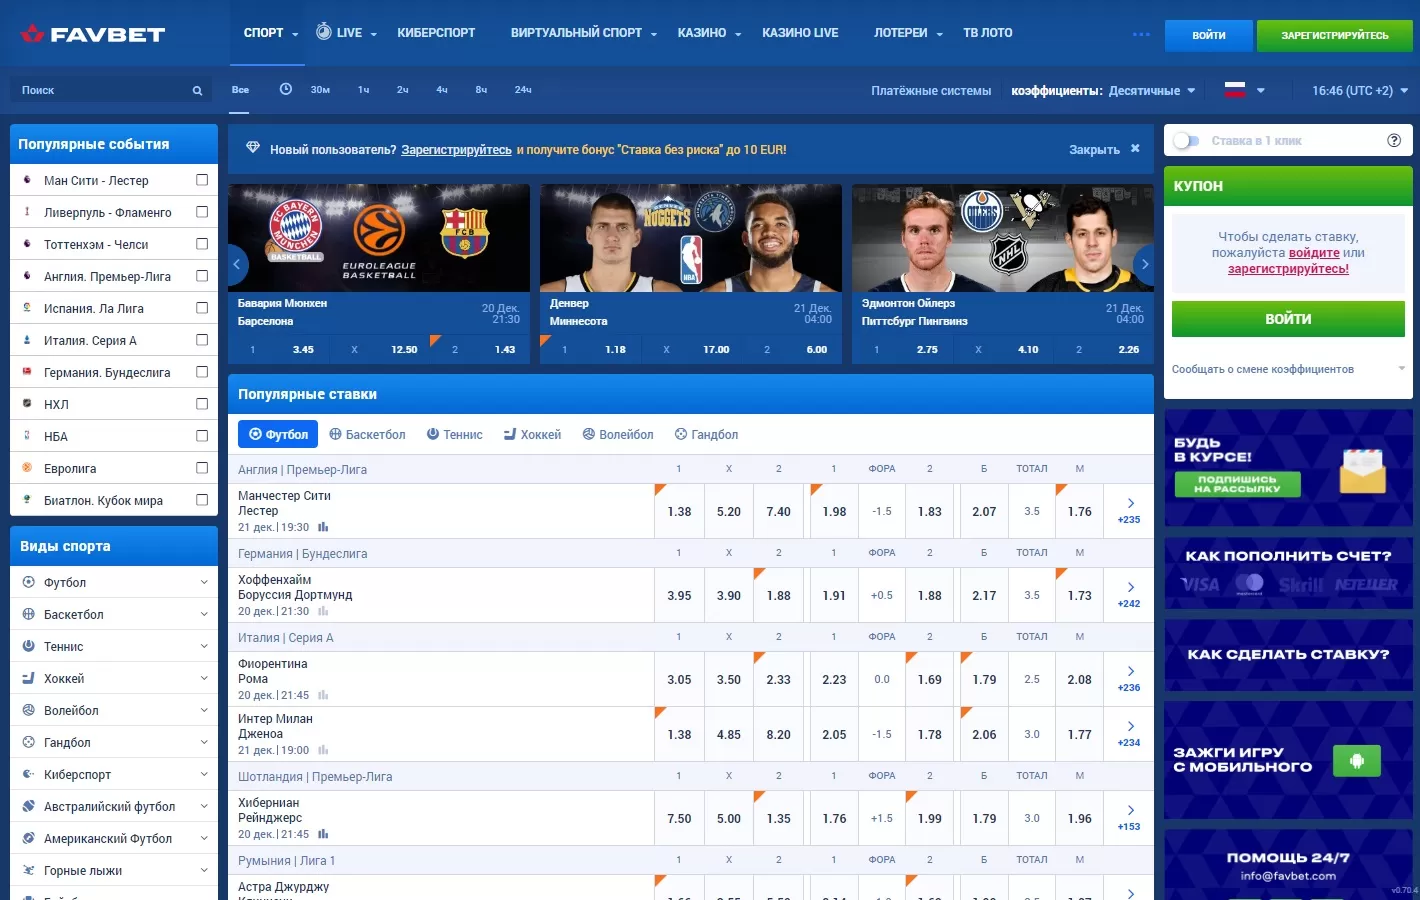Click the FAVBET logo

(x=93, y=34)
